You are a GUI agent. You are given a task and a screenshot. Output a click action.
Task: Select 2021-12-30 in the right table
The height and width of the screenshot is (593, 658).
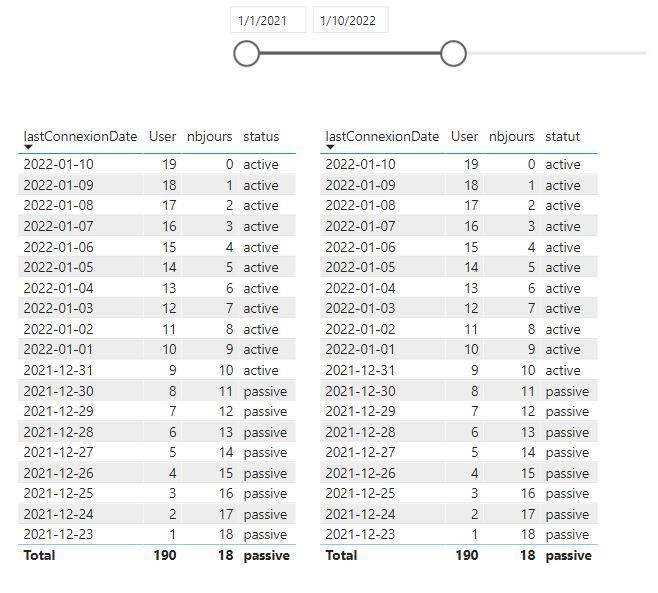(360, 392)
